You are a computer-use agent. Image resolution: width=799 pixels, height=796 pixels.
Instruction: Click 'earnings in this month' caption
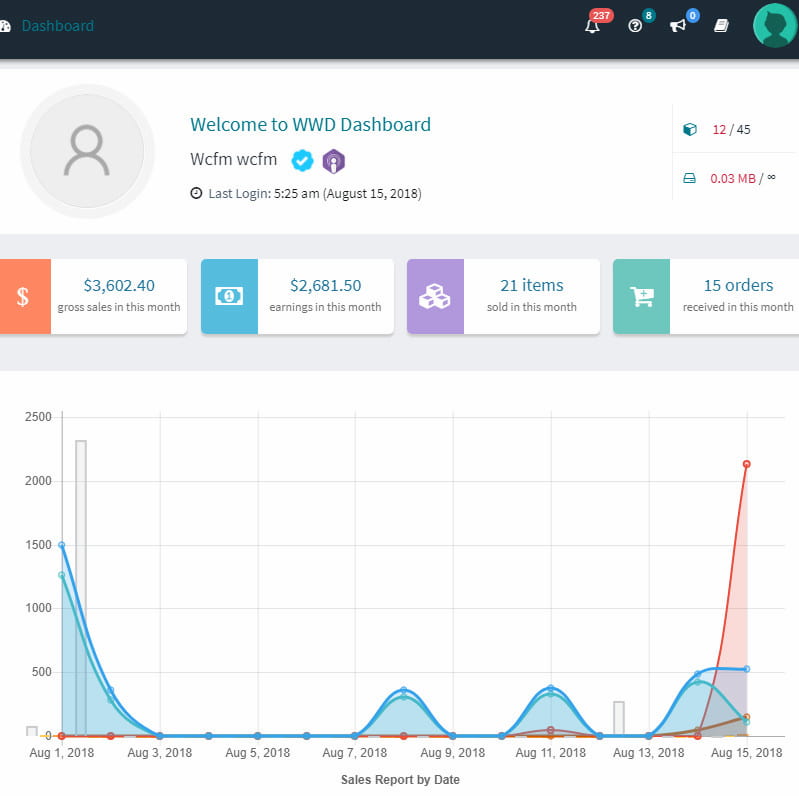325,307
